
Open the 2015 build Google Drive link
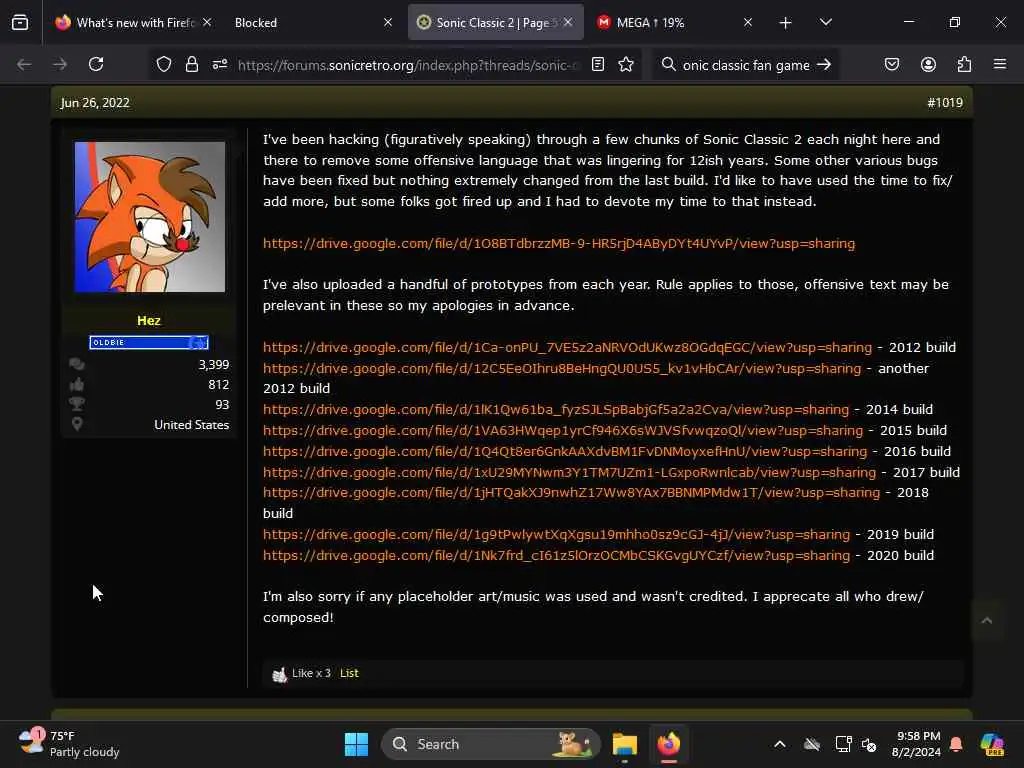pos(563,430)
